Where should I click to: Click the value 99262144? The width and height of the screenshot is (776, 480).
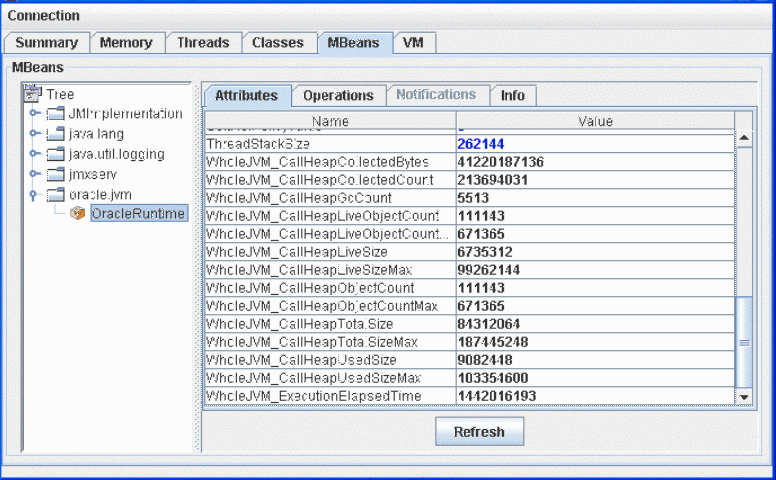[x=488, y=270]
